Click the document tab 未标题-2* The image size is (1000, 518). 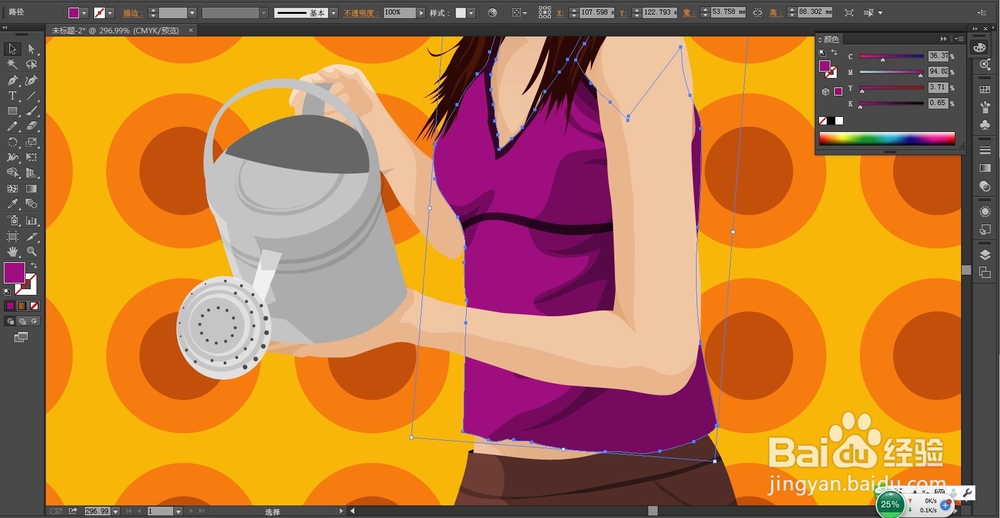(x=115, y=30)
